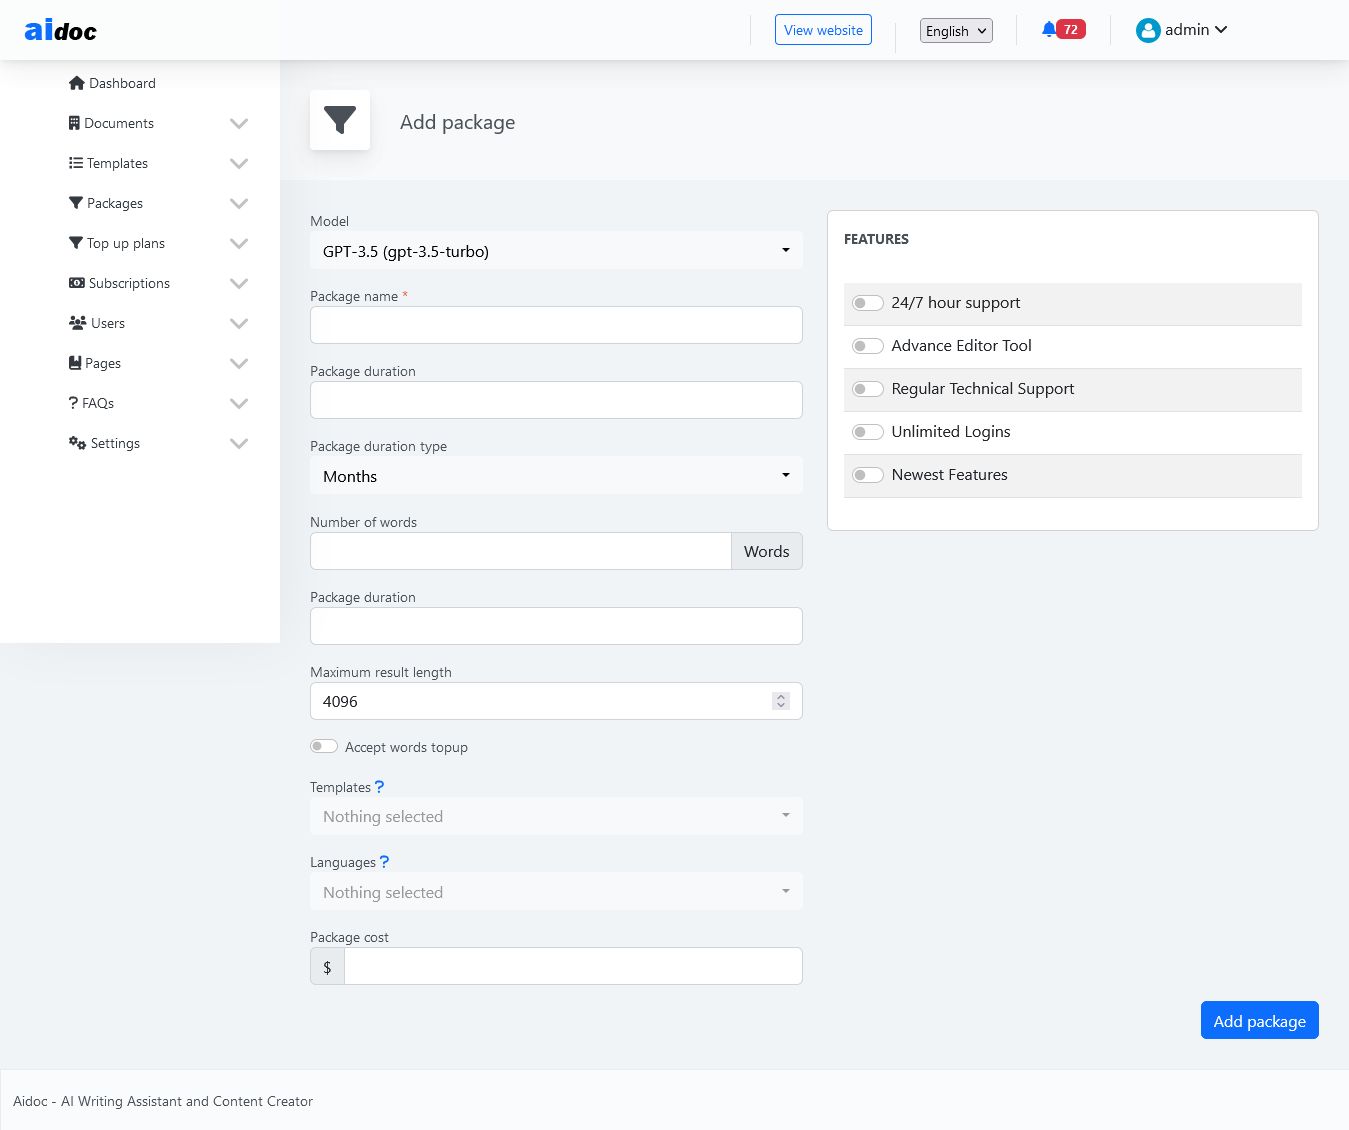Open the Model dropdown
This screenshot has width=1349, height=1130.
[556, 251]
